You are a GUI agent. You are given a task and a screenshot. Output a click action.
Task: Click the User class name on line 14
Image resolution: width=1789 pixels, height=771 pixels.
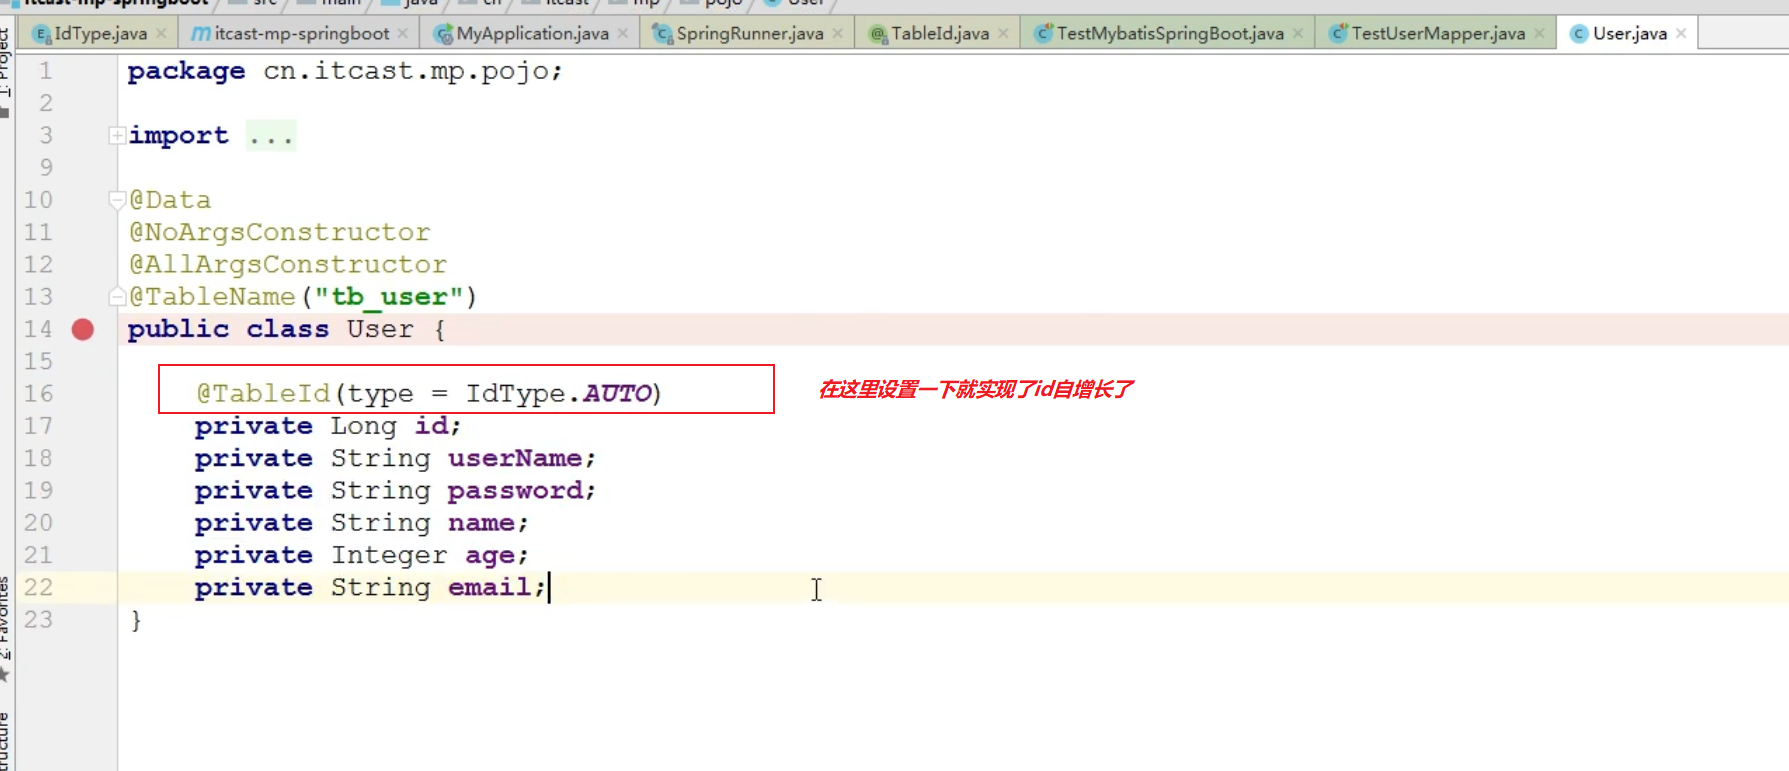[380, 329]
